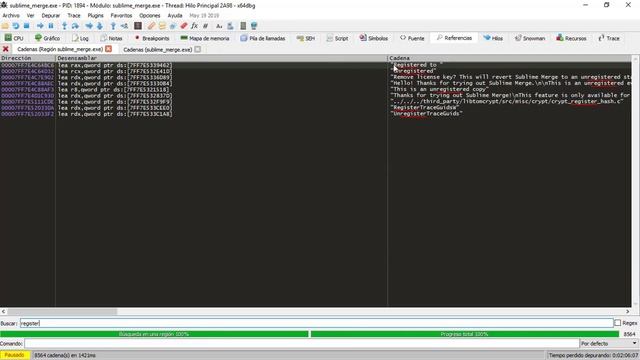The height and width of the screenshot is (360, 640).
Task: Open the Favoritos menu
Action: 121,16
